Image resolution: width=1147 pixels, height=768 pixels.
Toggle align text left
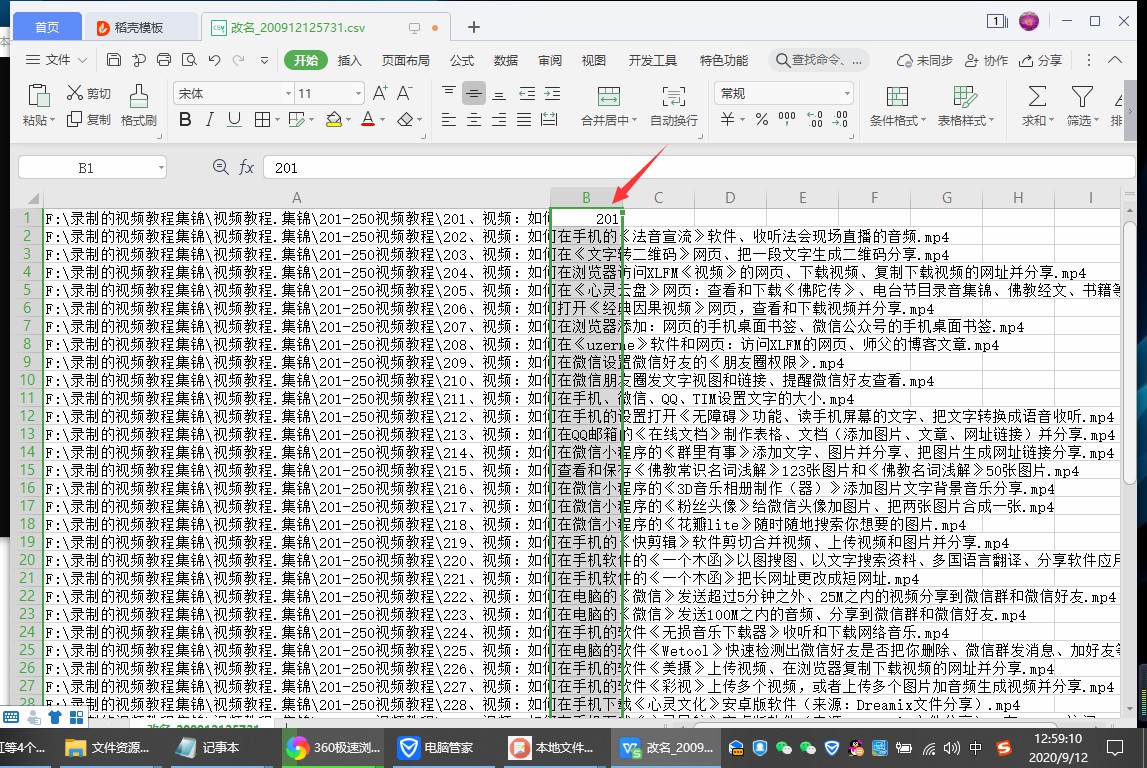448,119
